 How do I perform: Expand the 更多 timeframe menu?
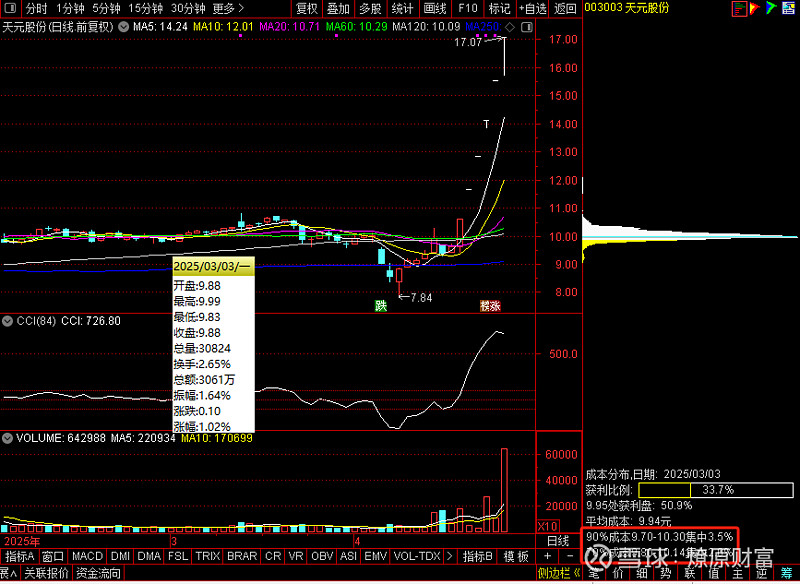228,9
